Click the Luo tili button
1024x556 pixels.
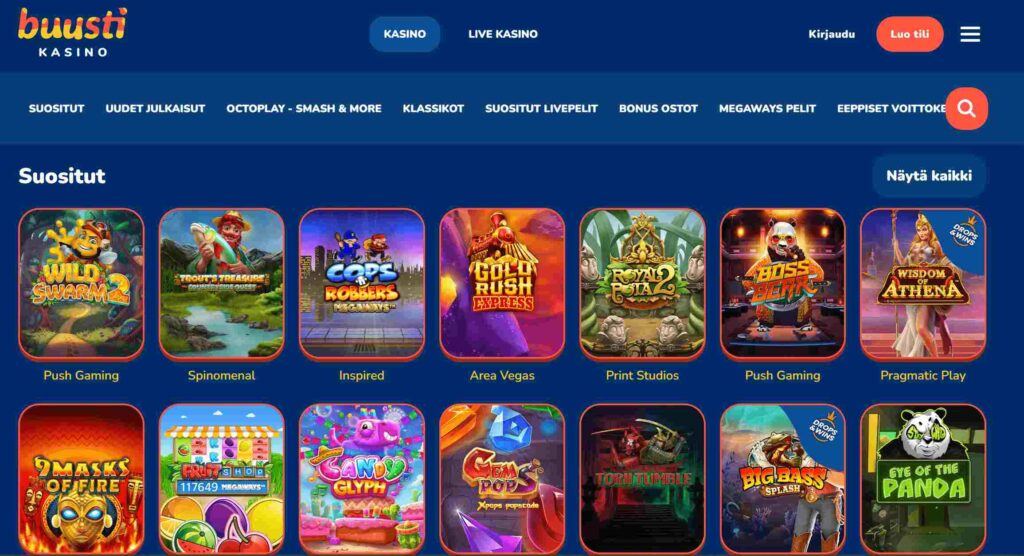point(910,34)
